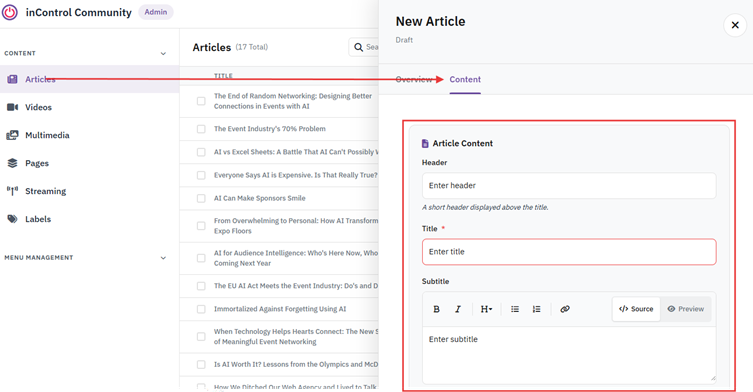Select 'From Overwhelming to Personal' checkbox
Image resolution: width=753 pixels, height=392 pixels.
[x=201, y=226]
